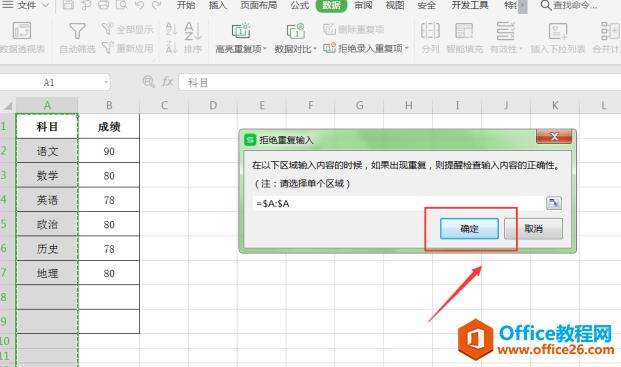
Task: Click the range field =$A:$A
Action: 398,203
